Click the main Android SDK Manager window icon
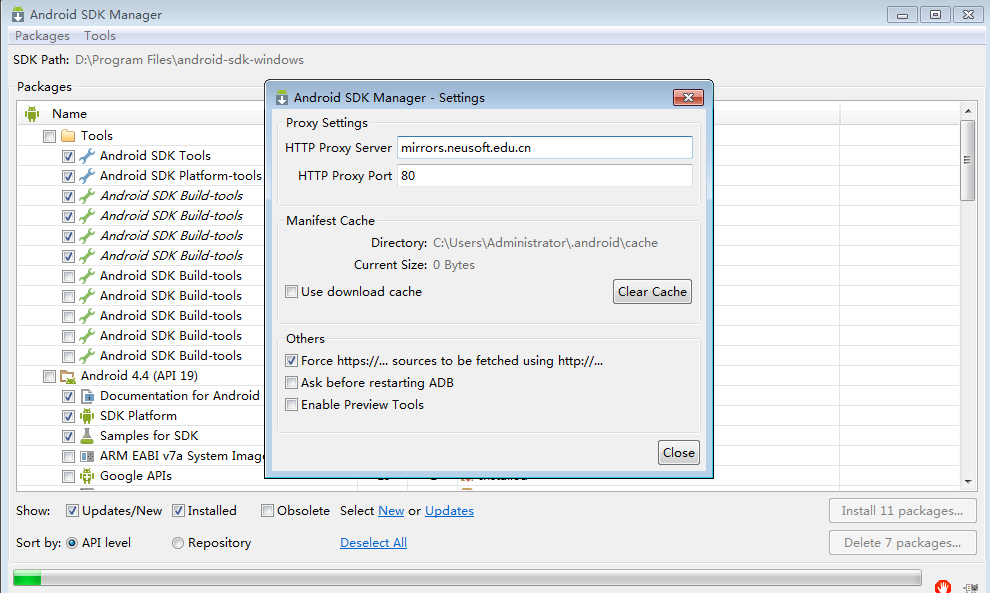This screenshot has height=593, width=990. click(18, 14)
